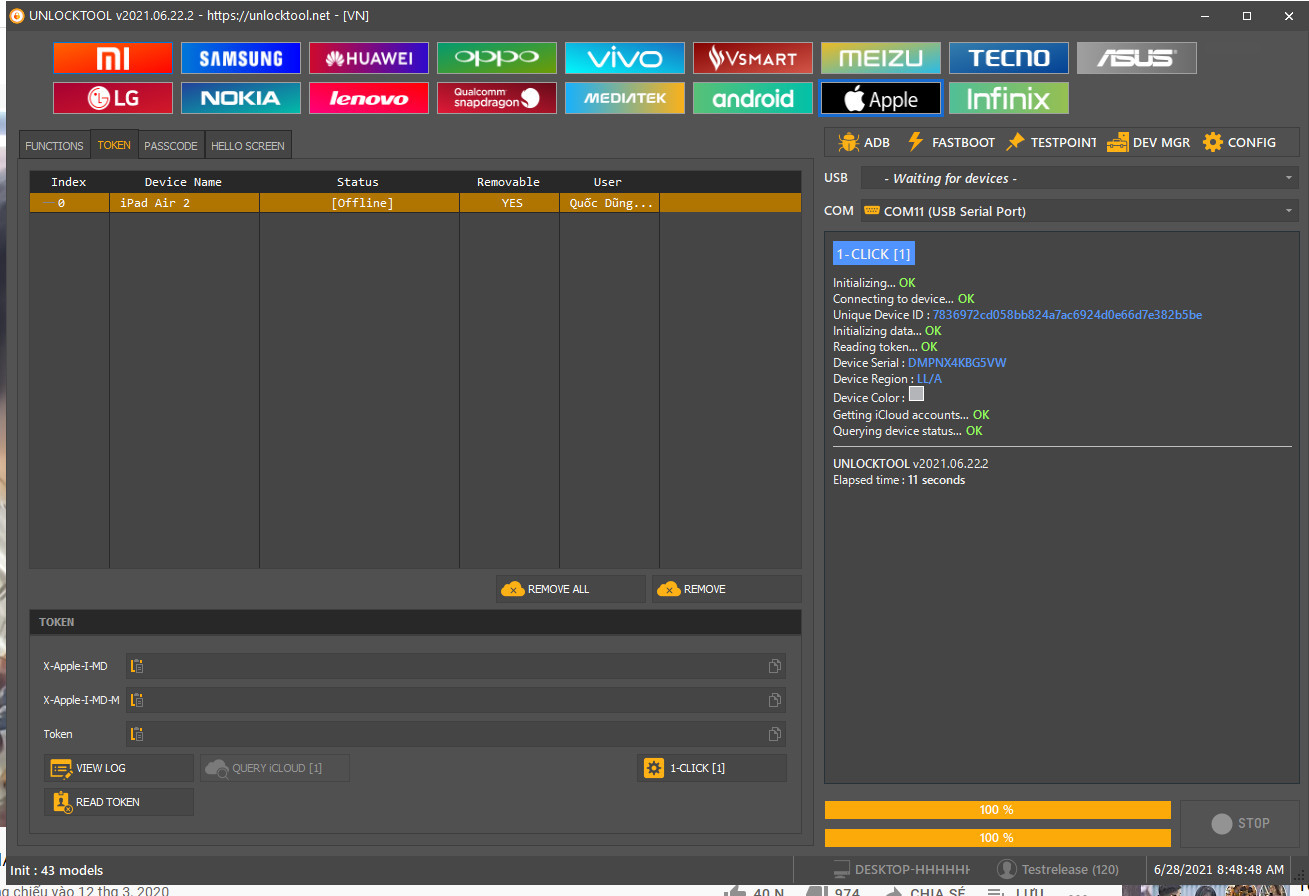Choose the generic Android tile
The width and height of the screenshot is (1309, 896).
(x=753, y=98)
